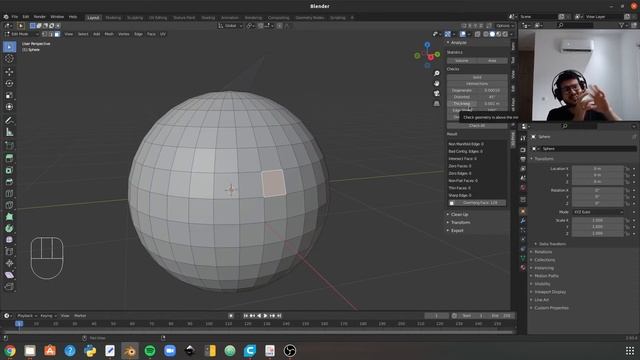Viewport: 640px width, 360px height.
Task: Expand the Transform panel in 3D-Print sidebar
Action: tap(460, 222)
